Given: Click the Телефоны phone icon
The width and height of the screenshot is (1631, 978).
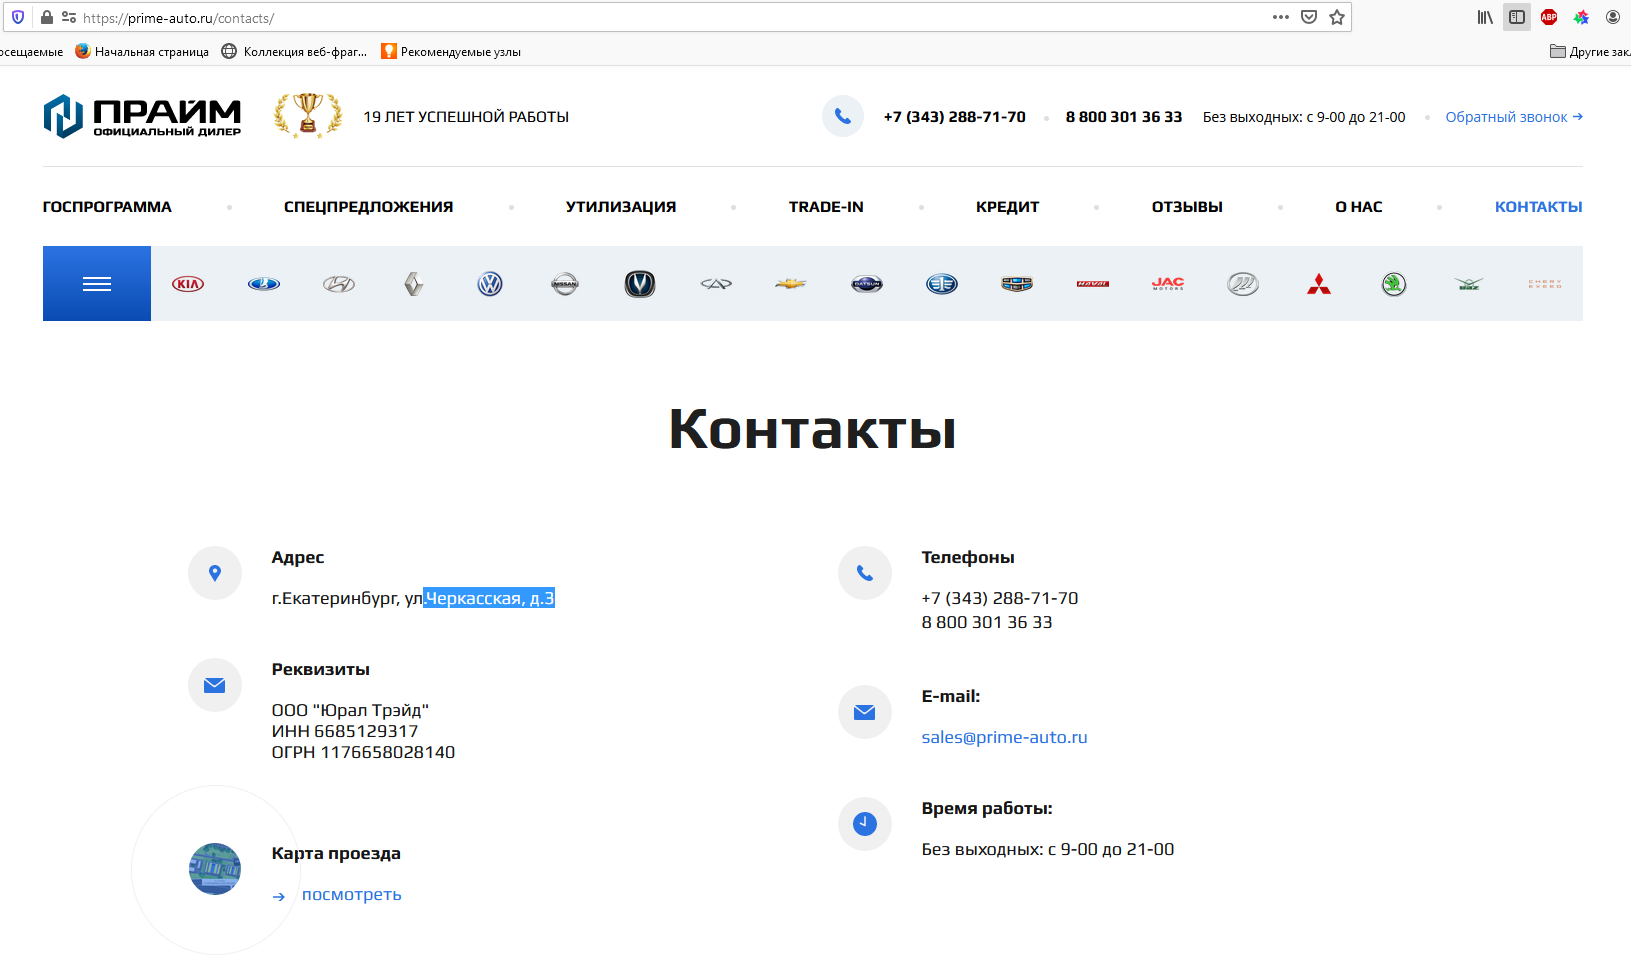Looking at the screenshot, I should [x=865, y=573].
